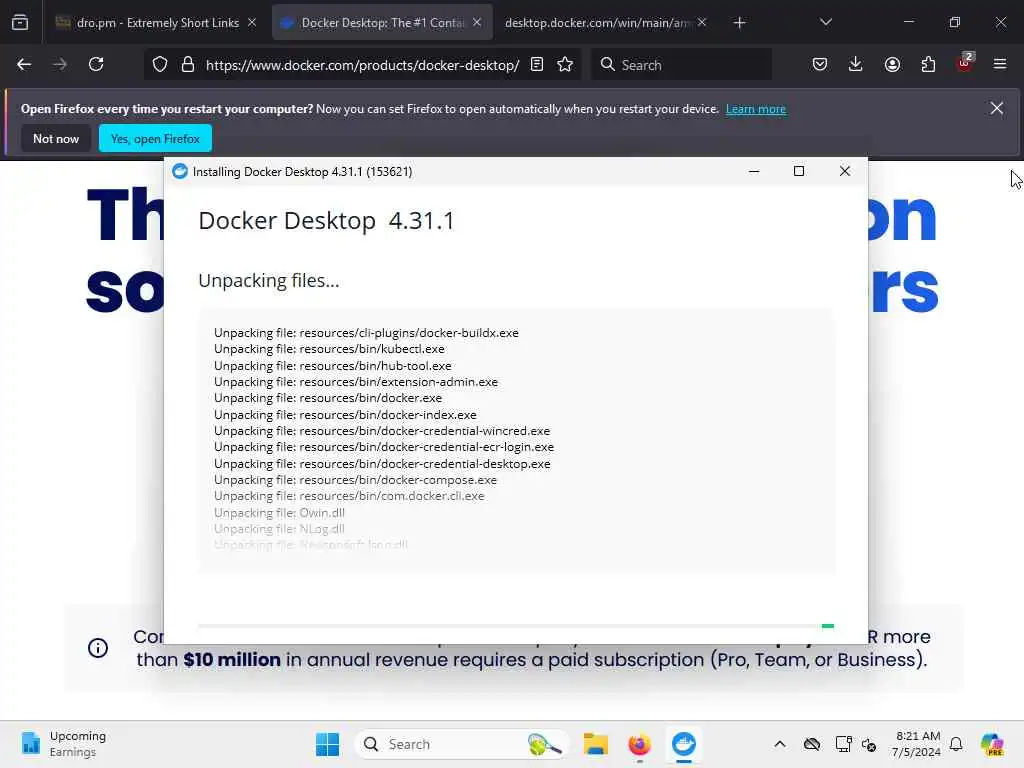
Task: Show hidden system tray icons
Action: [x=780, y=744]
